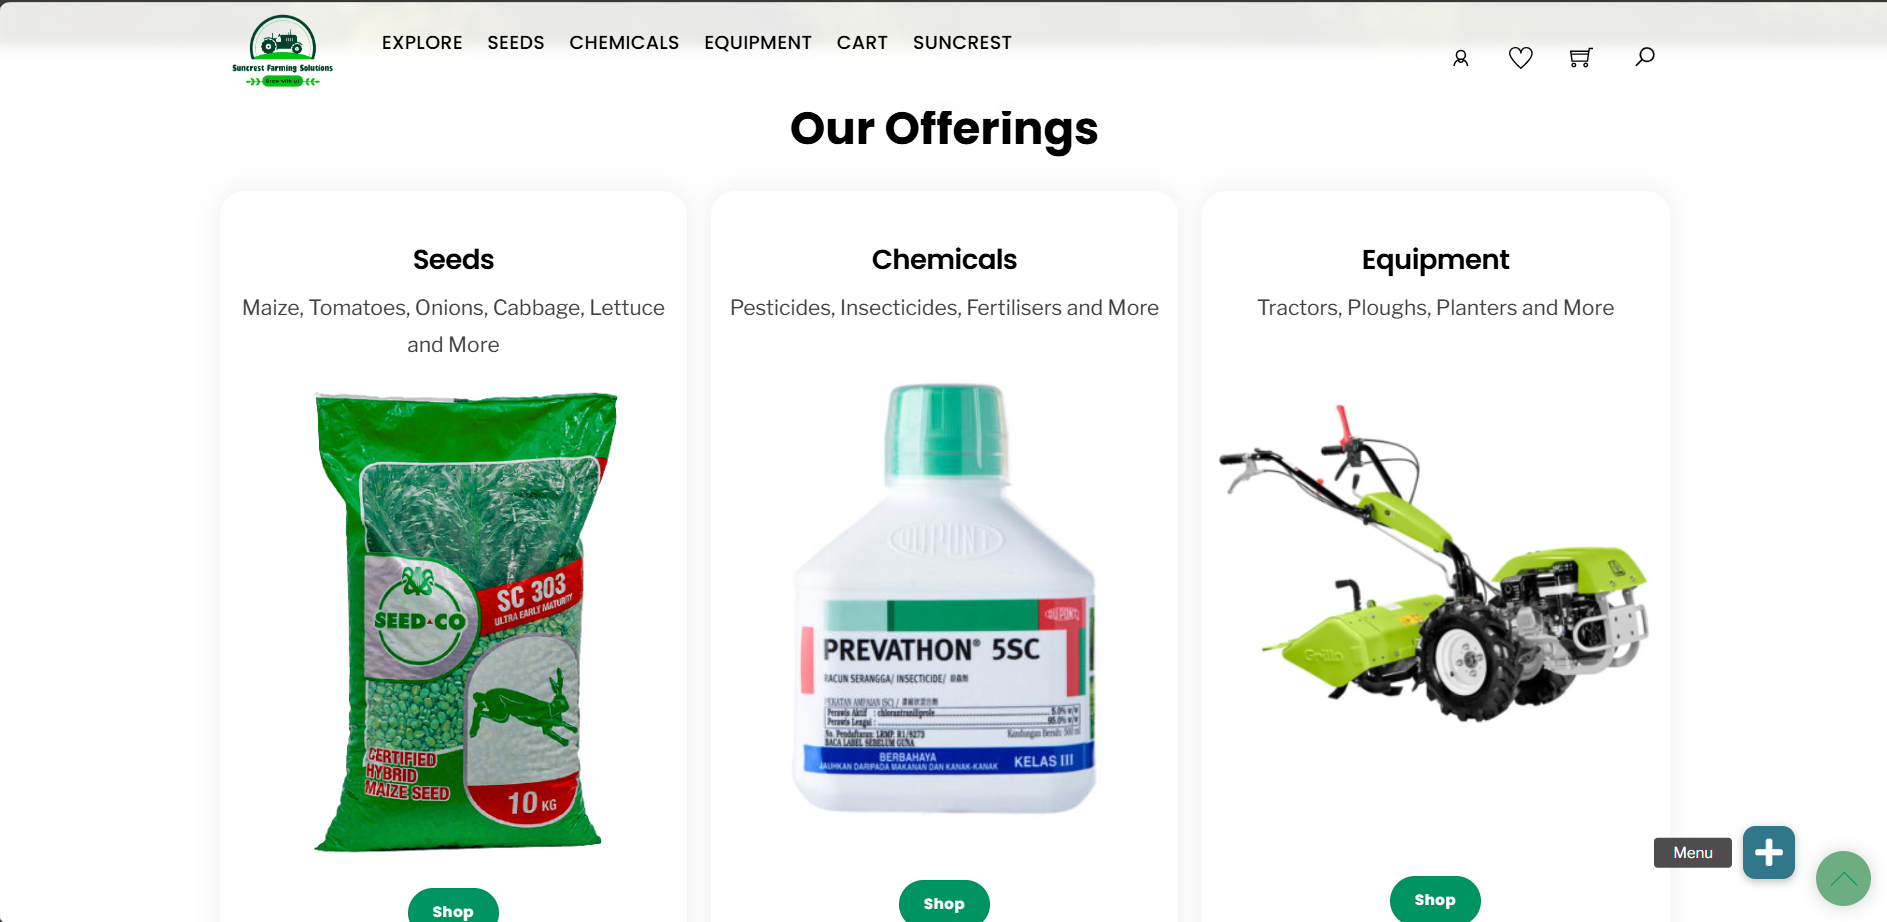Expand the blue plus menu button
1887x922 pixels.
tap(1769, 853)
